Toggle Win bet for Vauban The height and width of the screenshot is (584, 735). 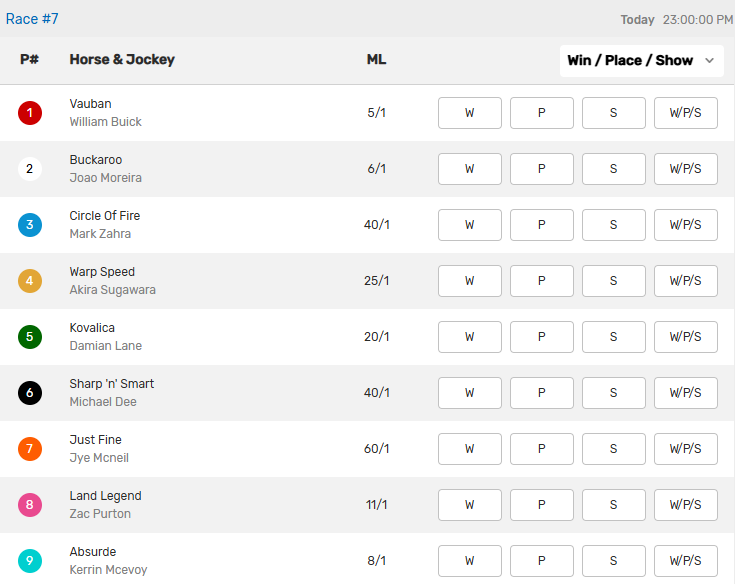coord(469,113)
